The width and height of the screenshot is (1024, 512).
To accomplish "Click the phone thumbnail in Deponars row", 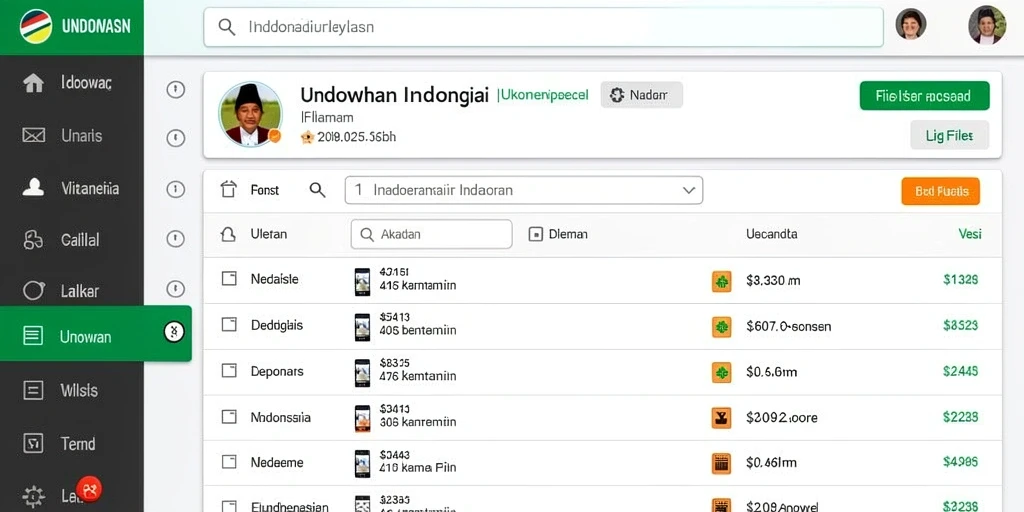I will (x=362, y=373).
